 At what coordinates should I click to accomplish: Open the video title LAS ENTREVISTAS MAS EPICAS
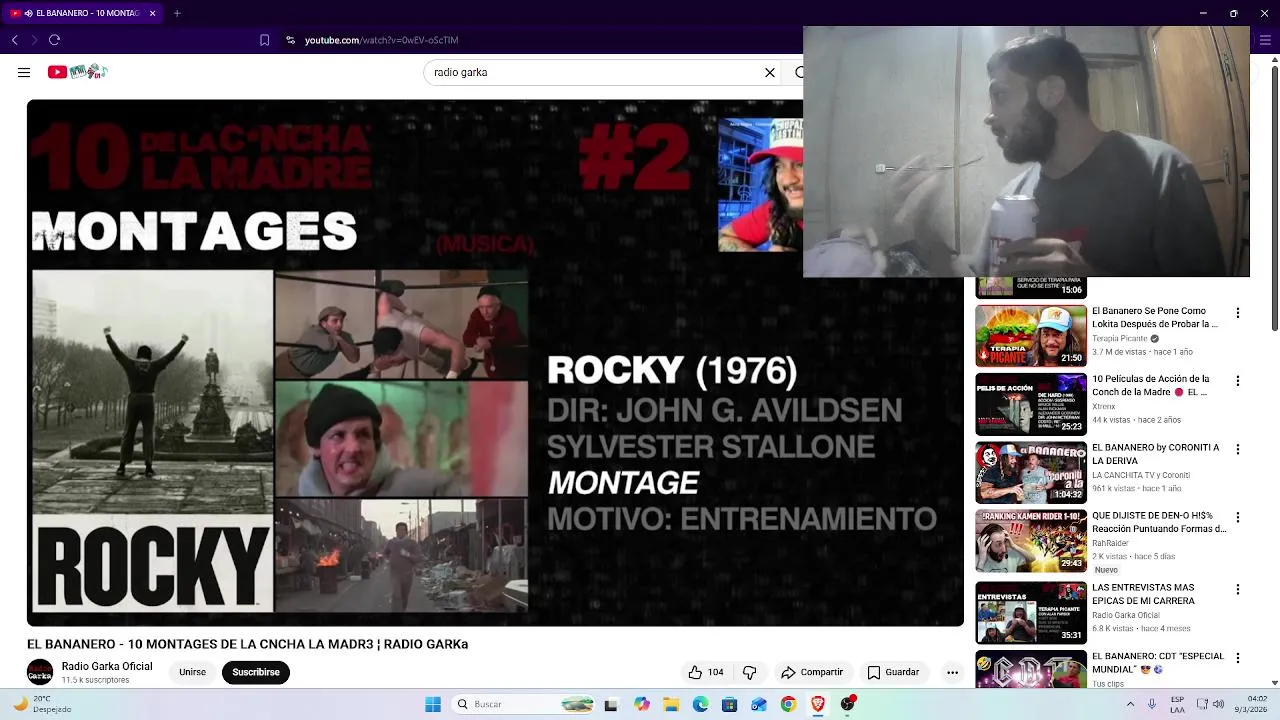coord(1143,594)
